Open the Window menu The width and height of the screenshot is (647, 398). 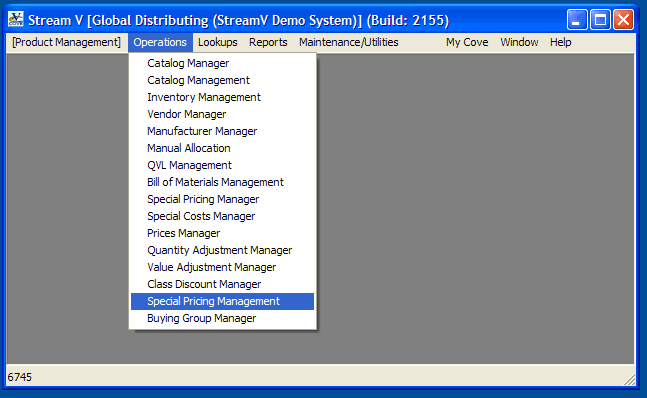pos(519,42)
